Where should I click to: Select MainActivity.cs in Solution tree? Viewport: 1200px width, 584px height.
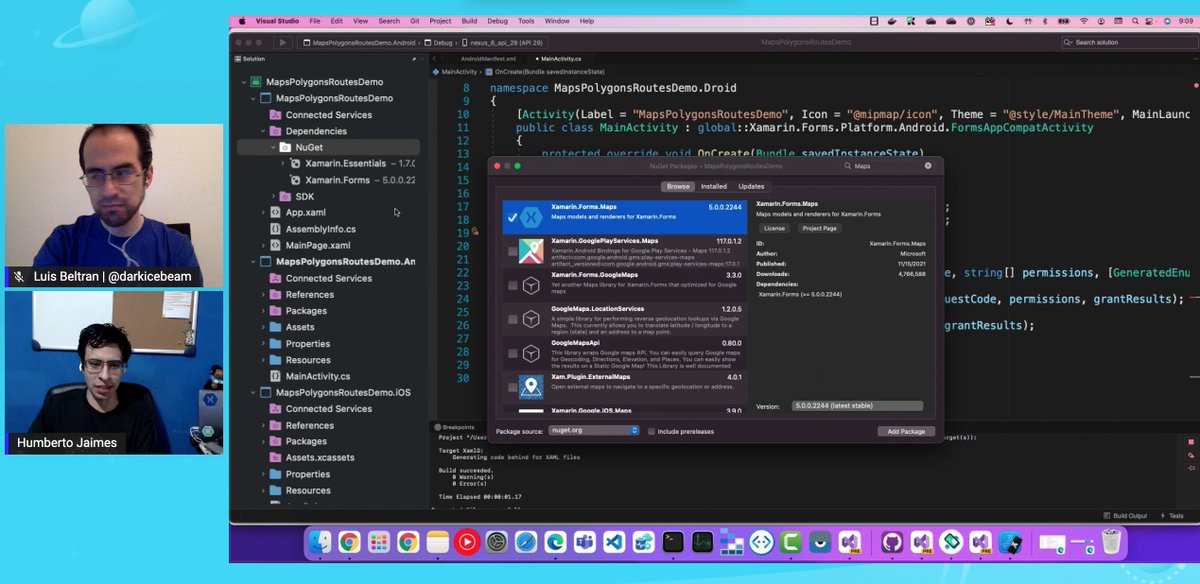(318, 376)
